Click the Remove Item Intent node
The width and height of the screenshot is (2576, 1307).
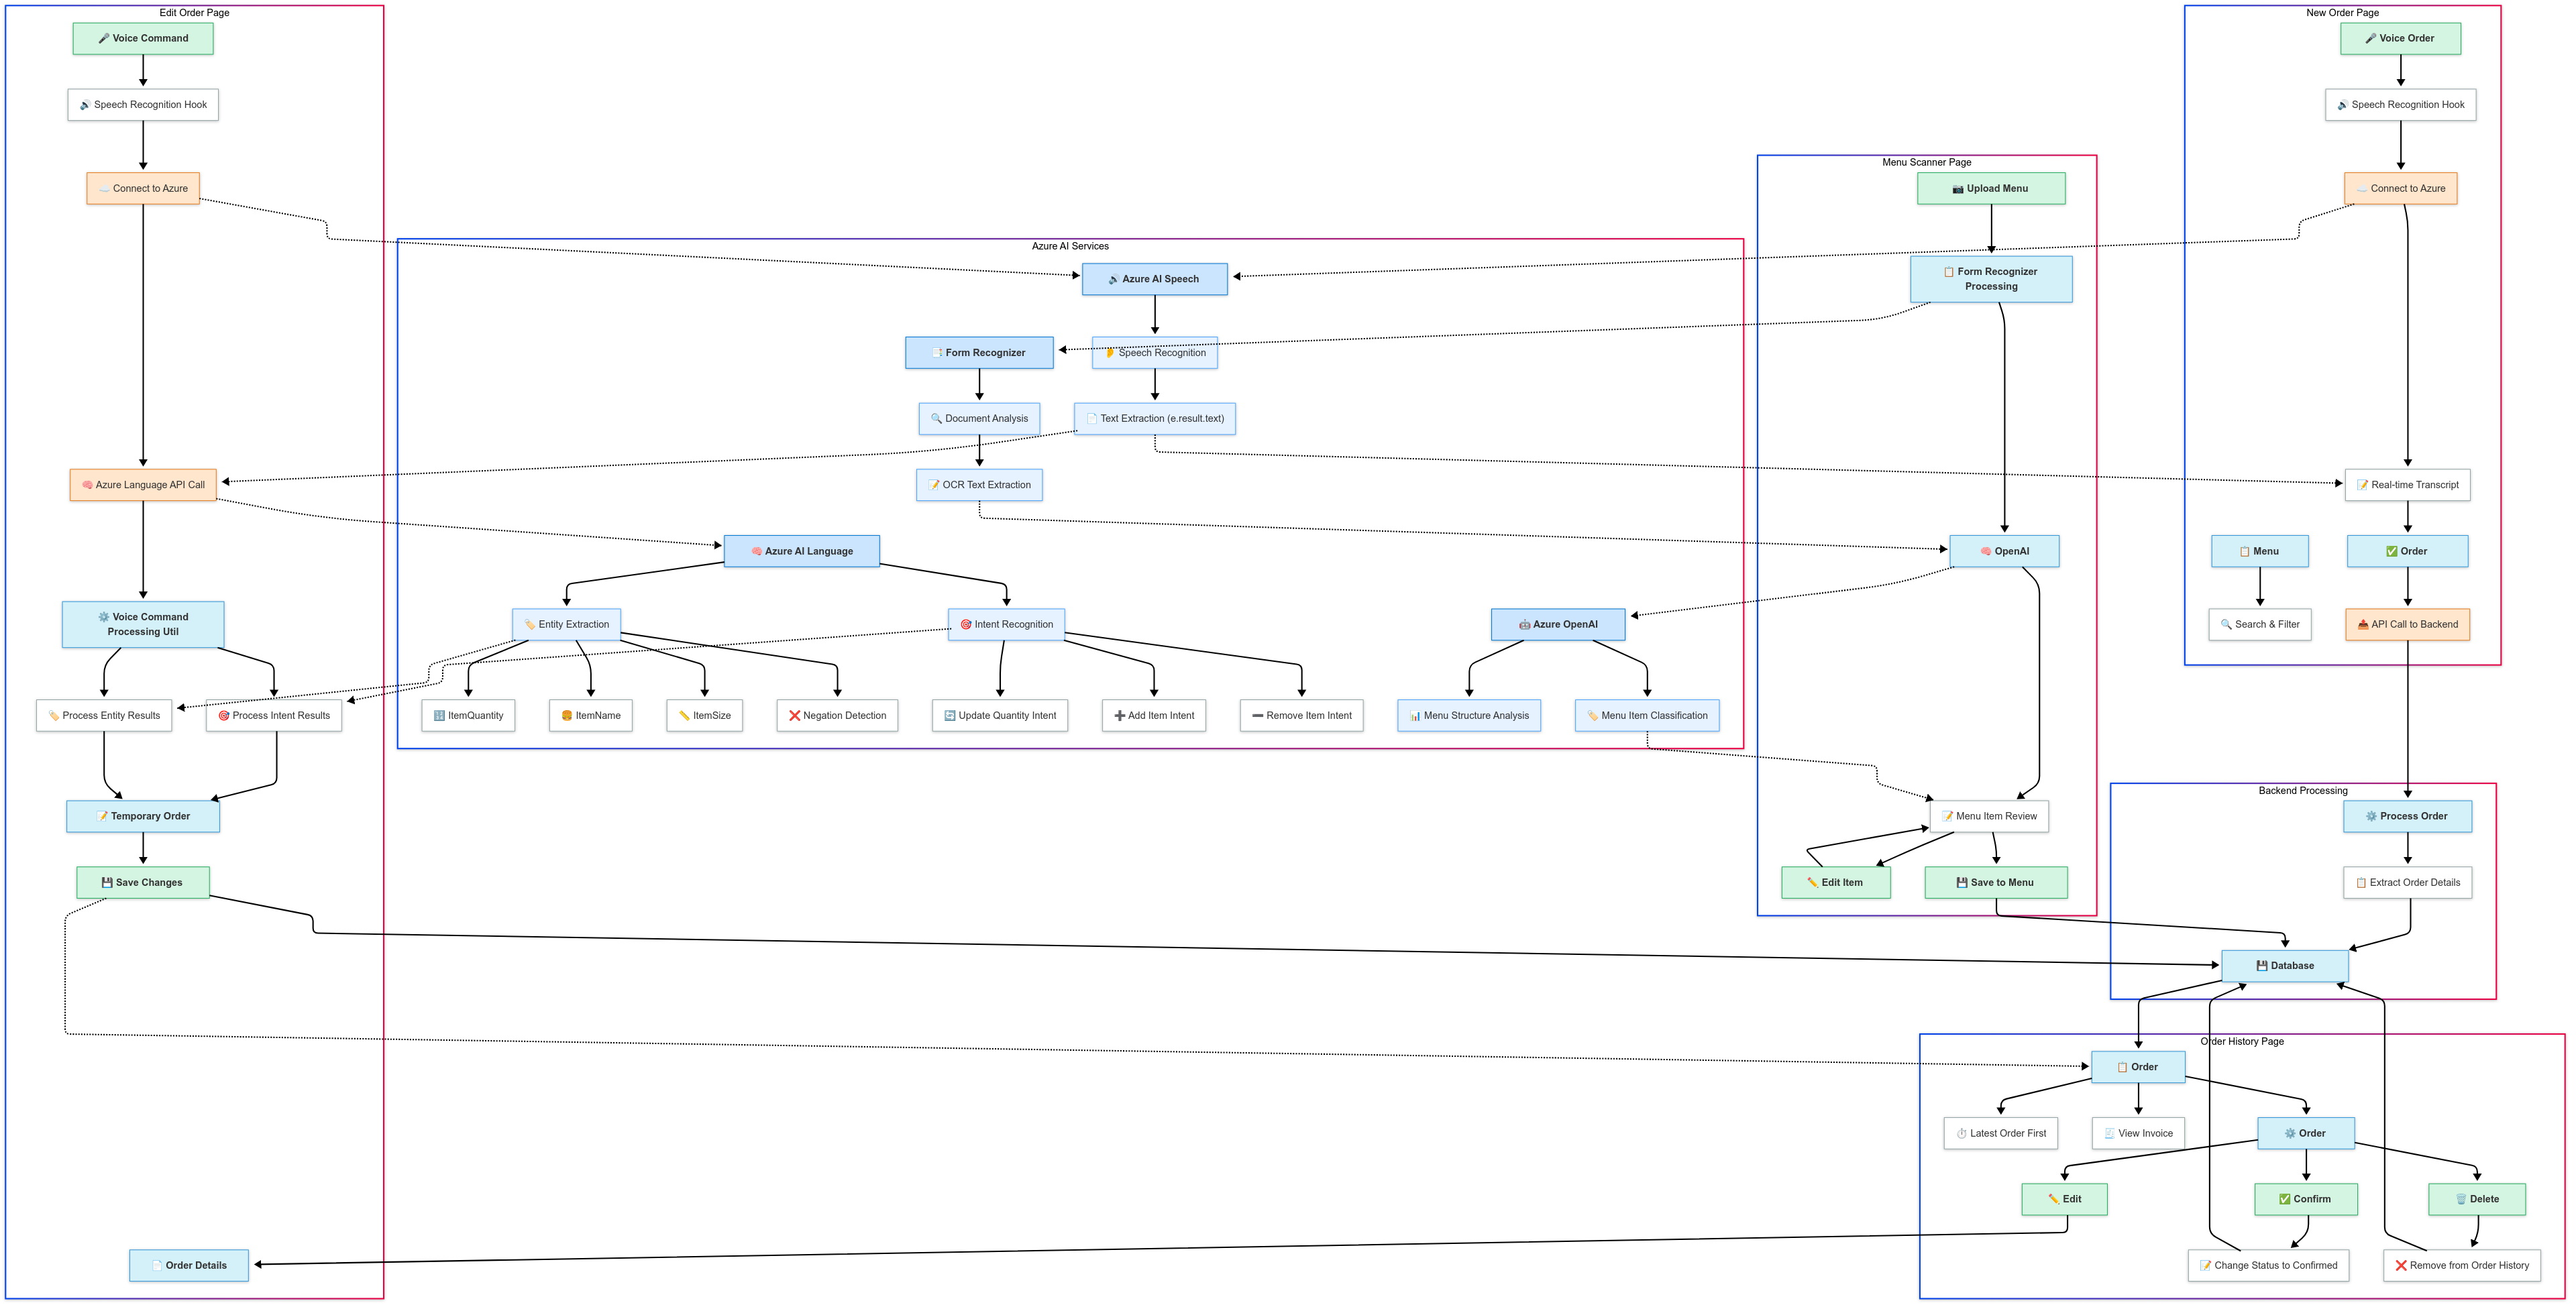pos(1301,716)
